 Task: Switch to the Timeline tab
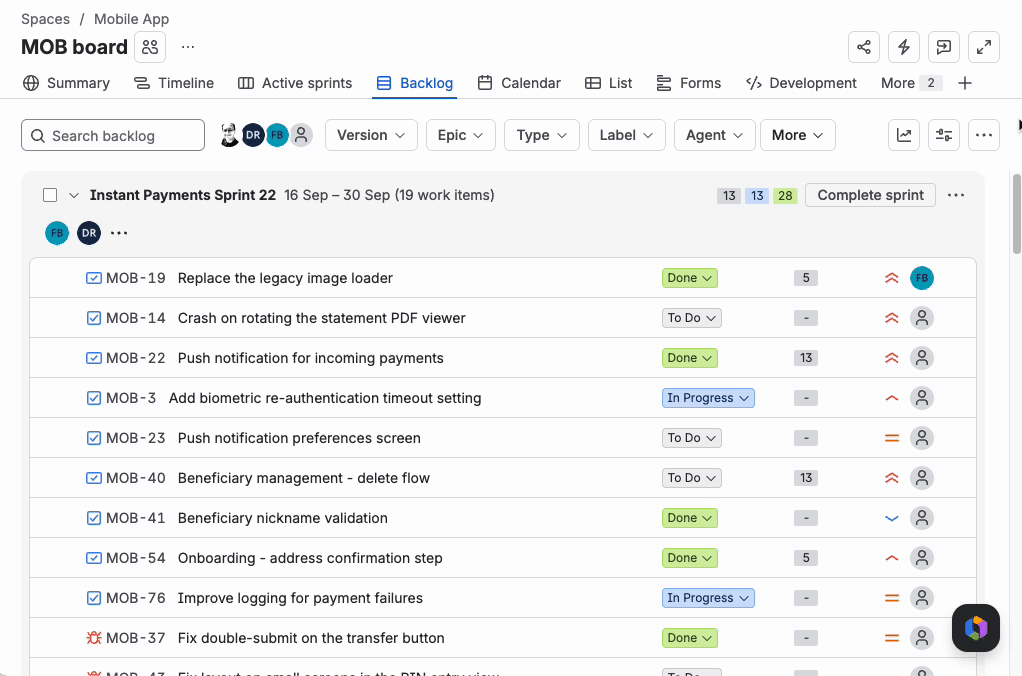click(174, 83)
